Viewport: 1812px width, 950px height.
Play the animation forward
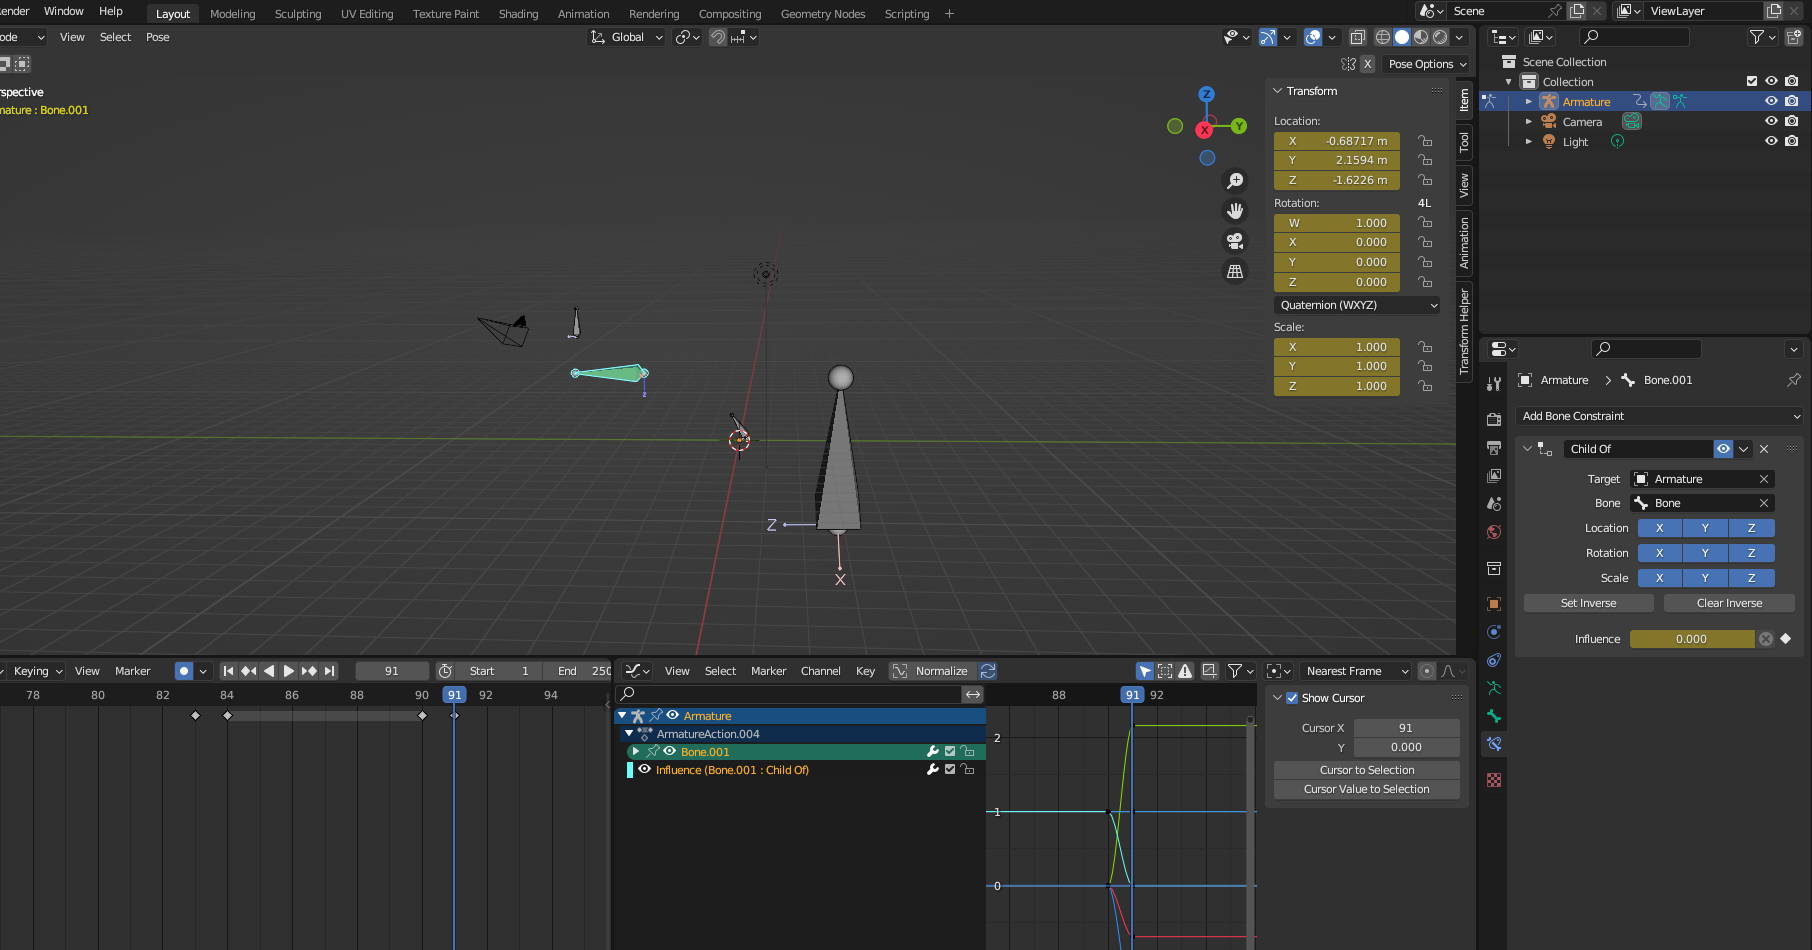coord(289,671)
